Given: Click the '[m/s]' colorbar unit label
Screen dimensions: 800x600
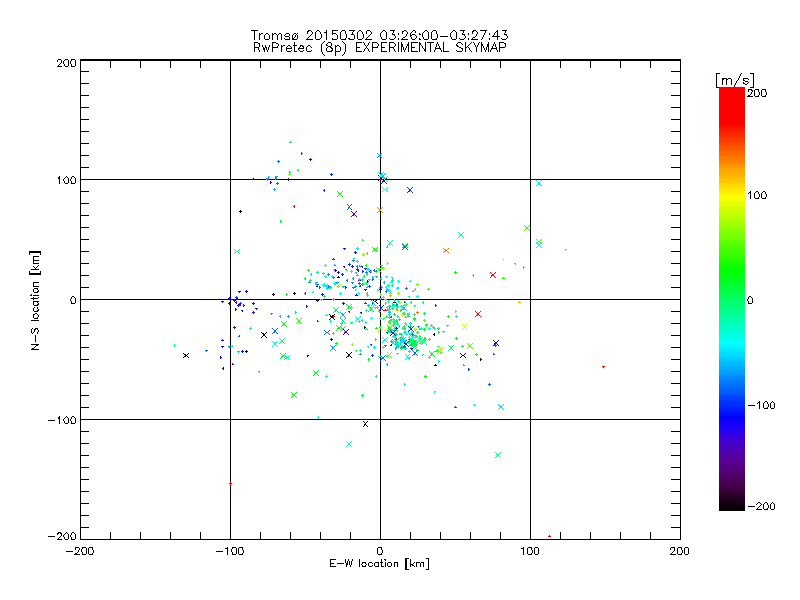Looking at the screenshot, I should 735,80.
